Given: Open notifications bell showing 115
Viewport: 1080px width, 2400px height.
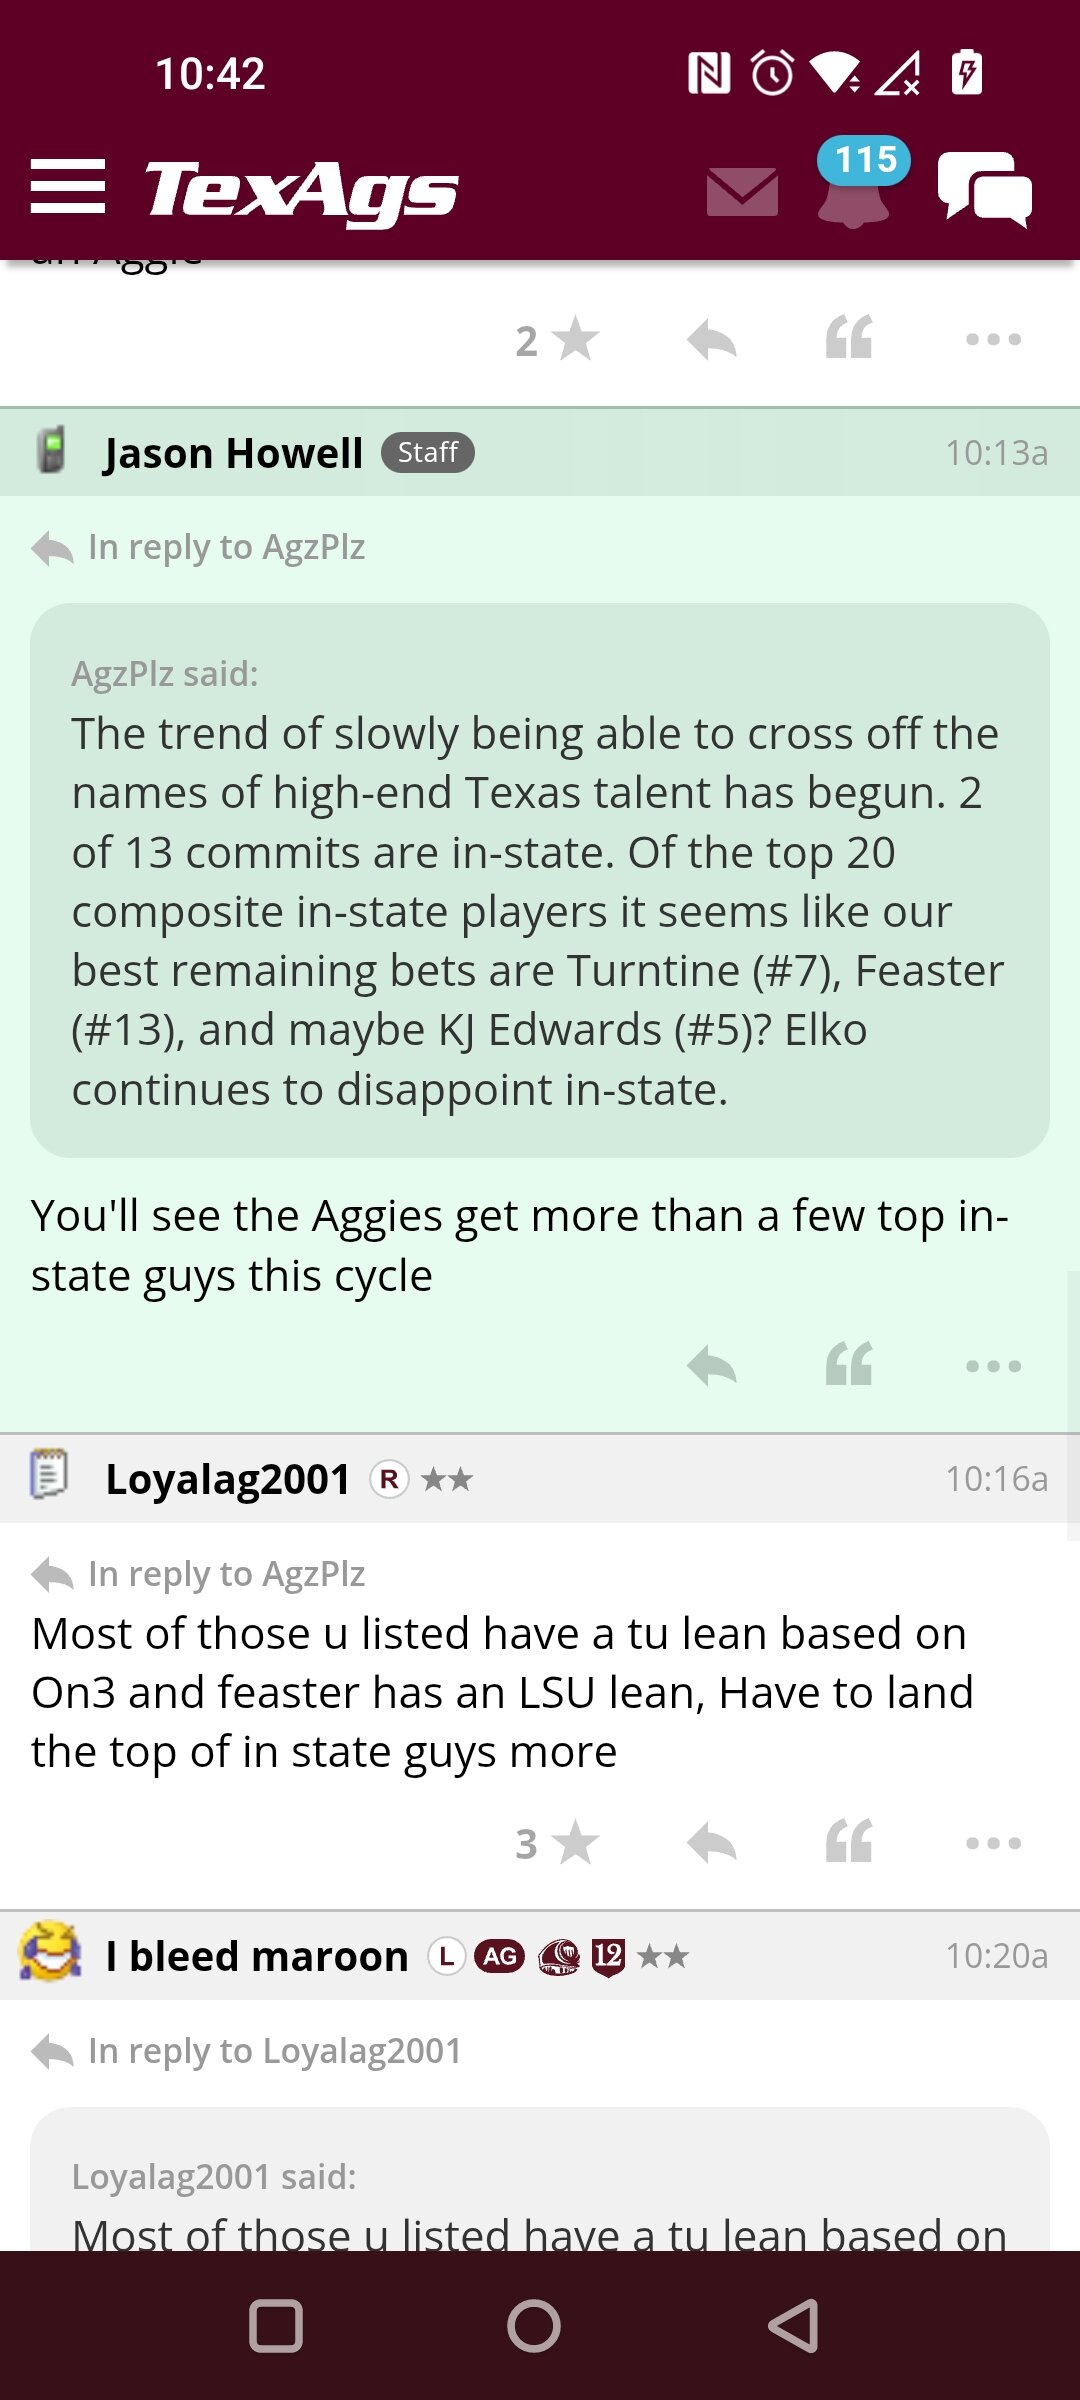Looking at the screenshot, I should click(854, 185).
